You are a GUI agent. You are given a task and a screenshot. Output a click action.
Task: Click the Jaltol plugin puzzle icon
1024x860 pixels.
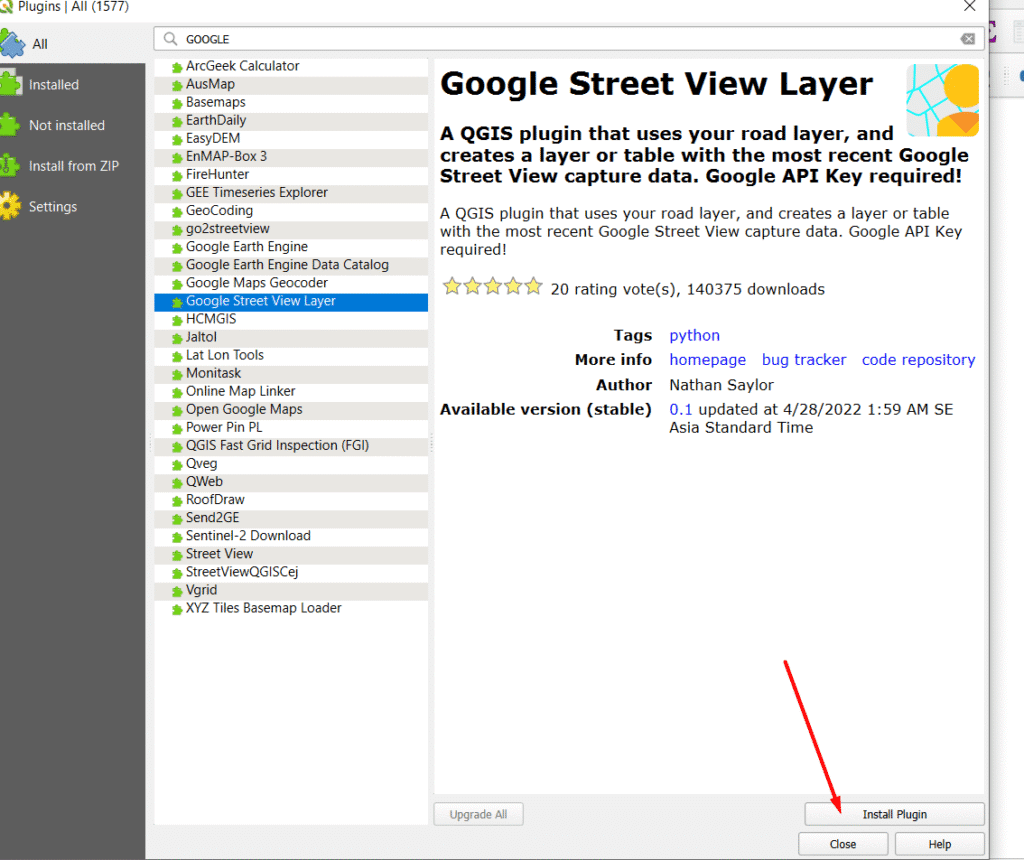176,338
